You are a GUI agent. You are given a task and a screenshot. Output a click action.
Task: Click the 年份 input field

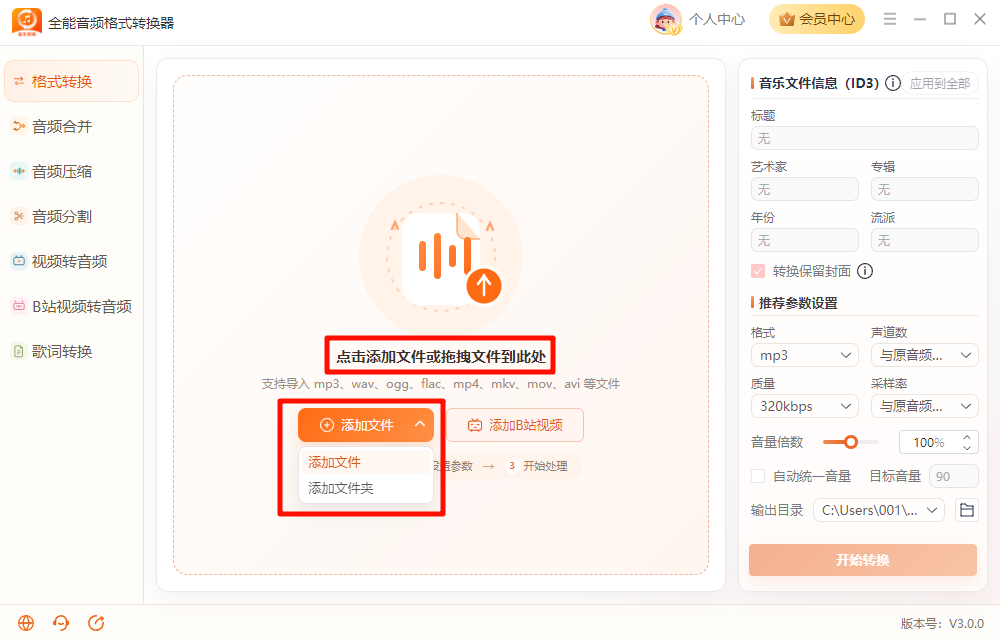tap(805, 240)
